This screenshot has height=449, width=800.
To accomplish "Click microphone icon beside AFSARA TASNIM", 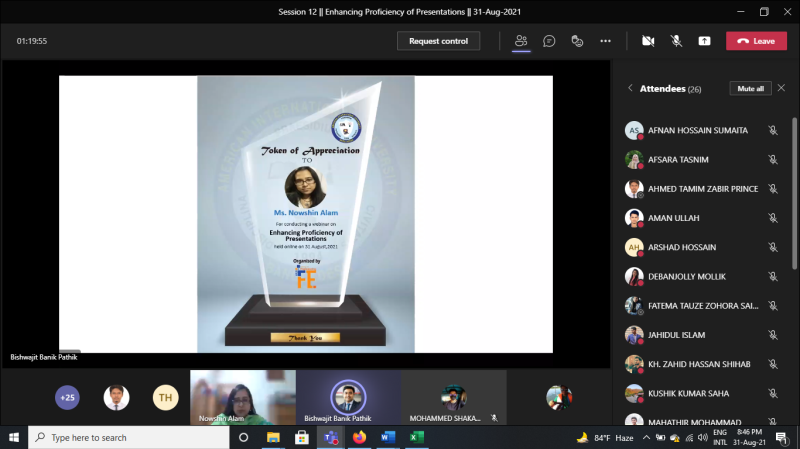I will [773, 159].
